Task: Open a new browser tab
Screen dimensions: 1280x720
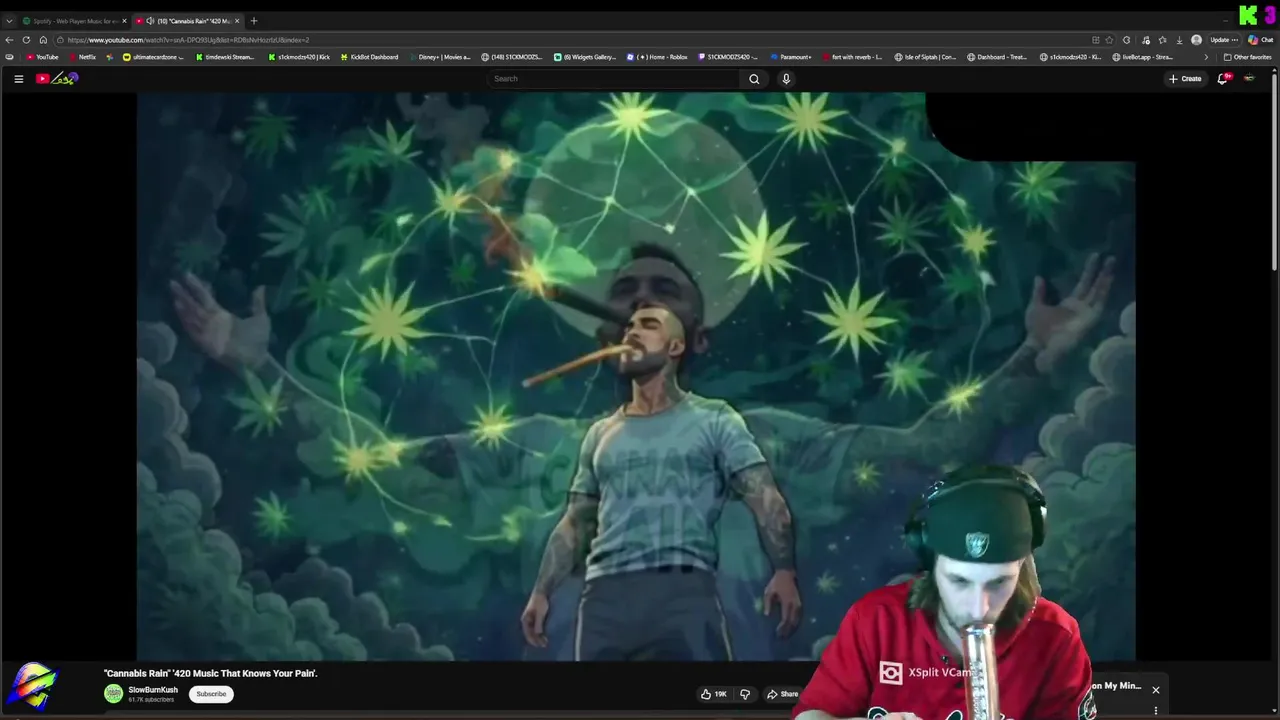Action: tap(254, 21)
